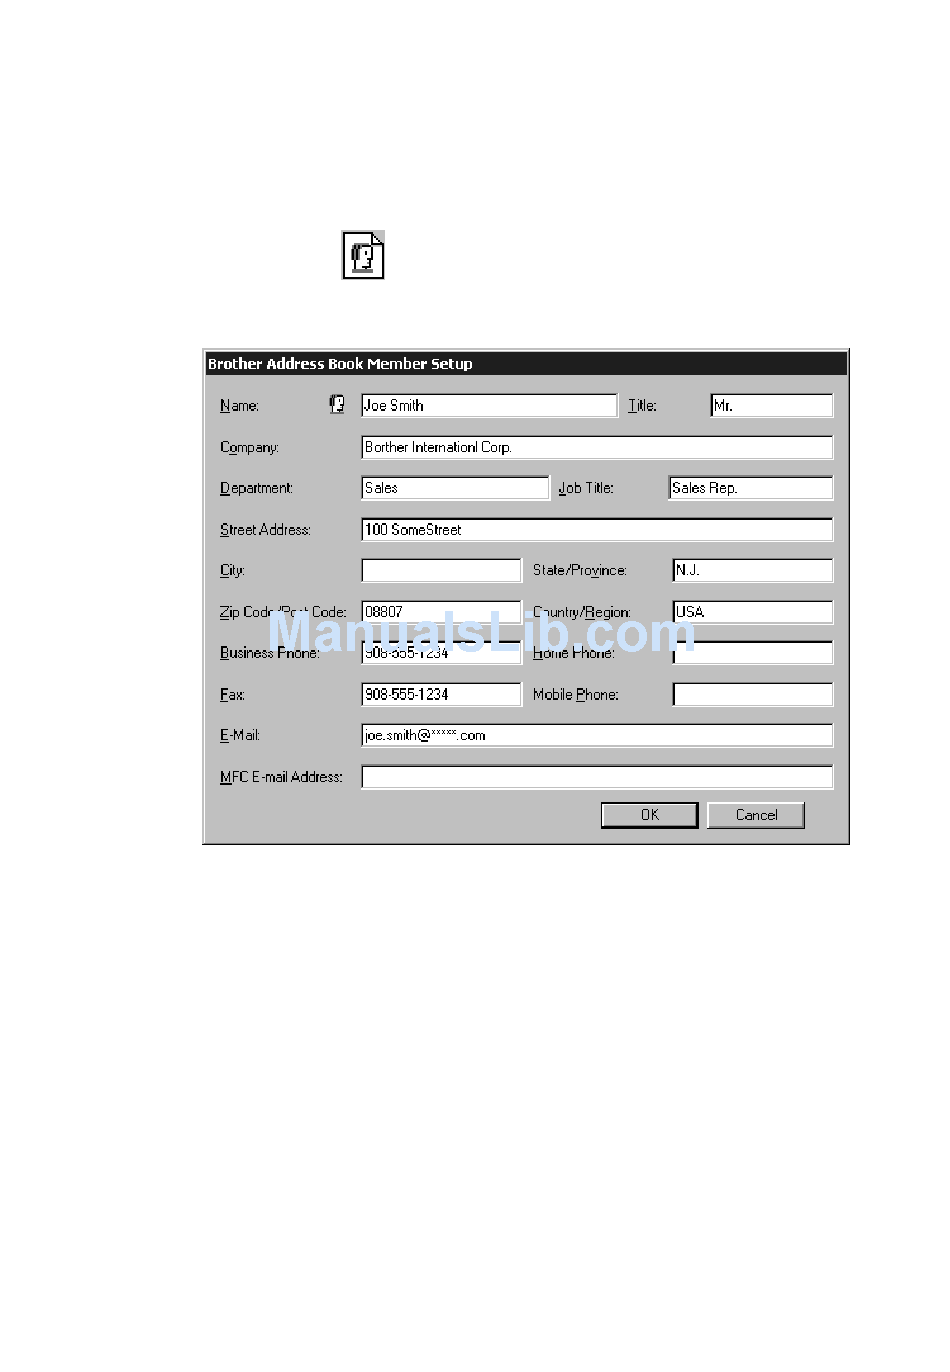Screen dimensions: 950x1372
Task: Click the empty Mobile Phone field
Action: click(752, 694)
